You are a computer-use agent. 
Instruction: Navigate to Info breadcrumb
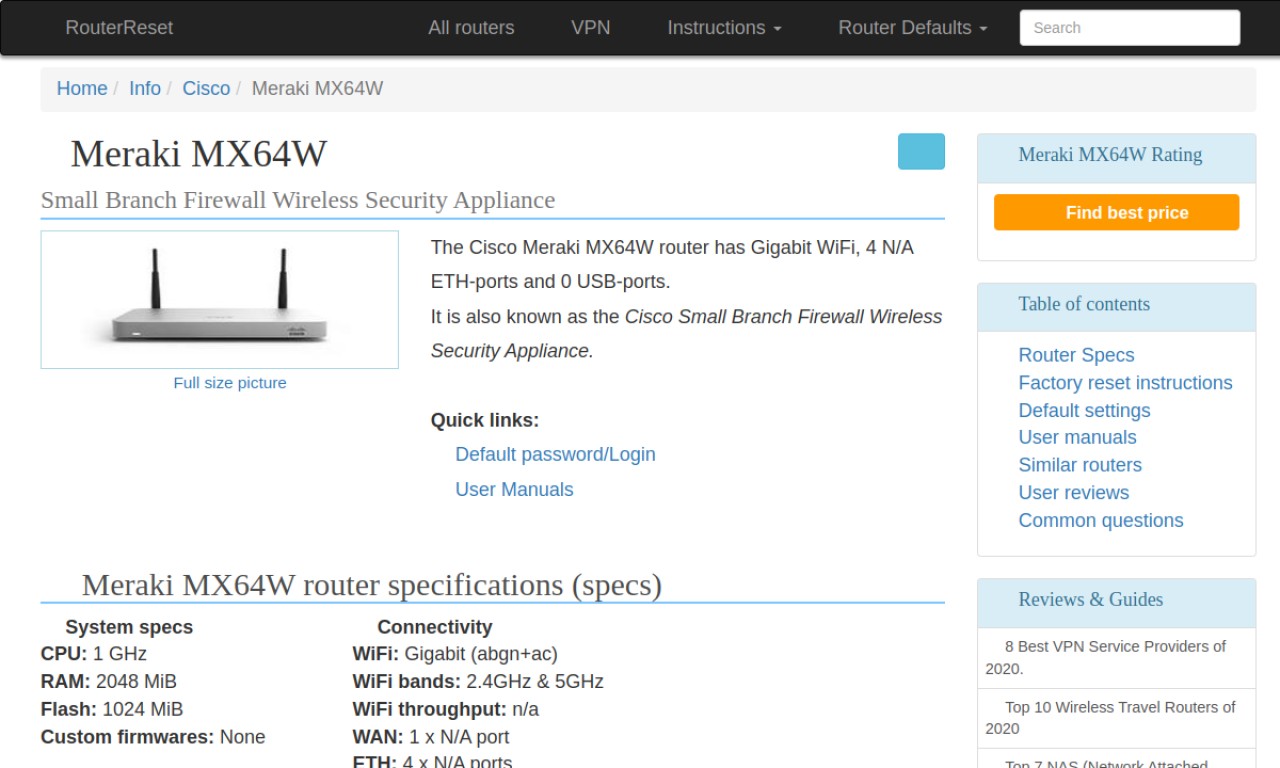coord(145,88)
